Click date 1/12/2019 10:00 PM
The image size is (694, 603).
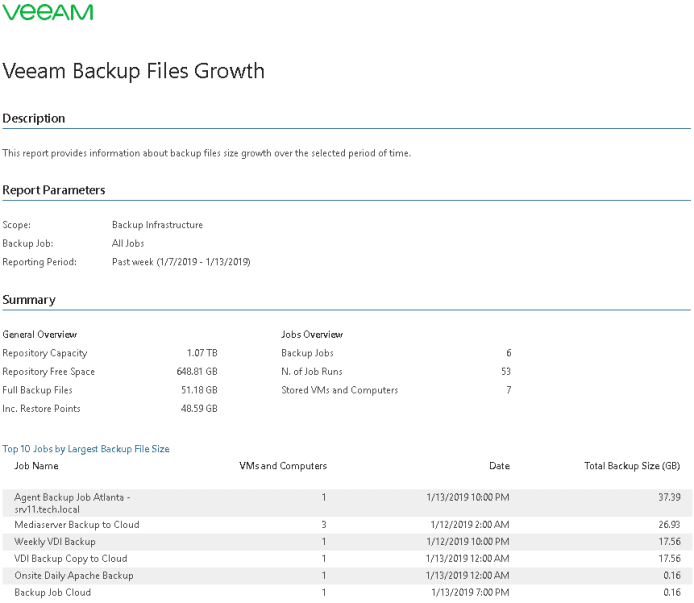(468, 542)
